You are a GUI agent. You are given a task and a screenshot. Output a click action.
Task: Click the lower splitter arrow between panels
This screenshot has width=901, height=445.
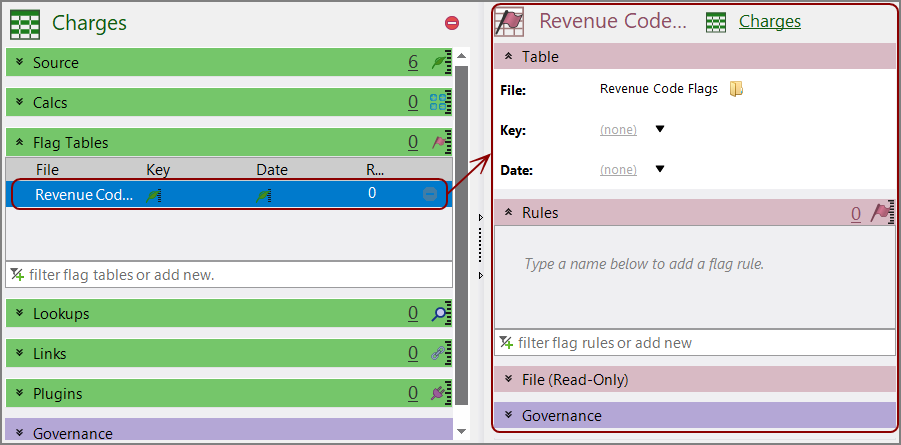481,276
